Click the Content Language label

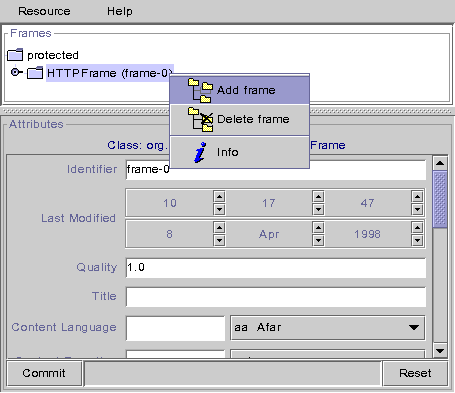point(64,327)
